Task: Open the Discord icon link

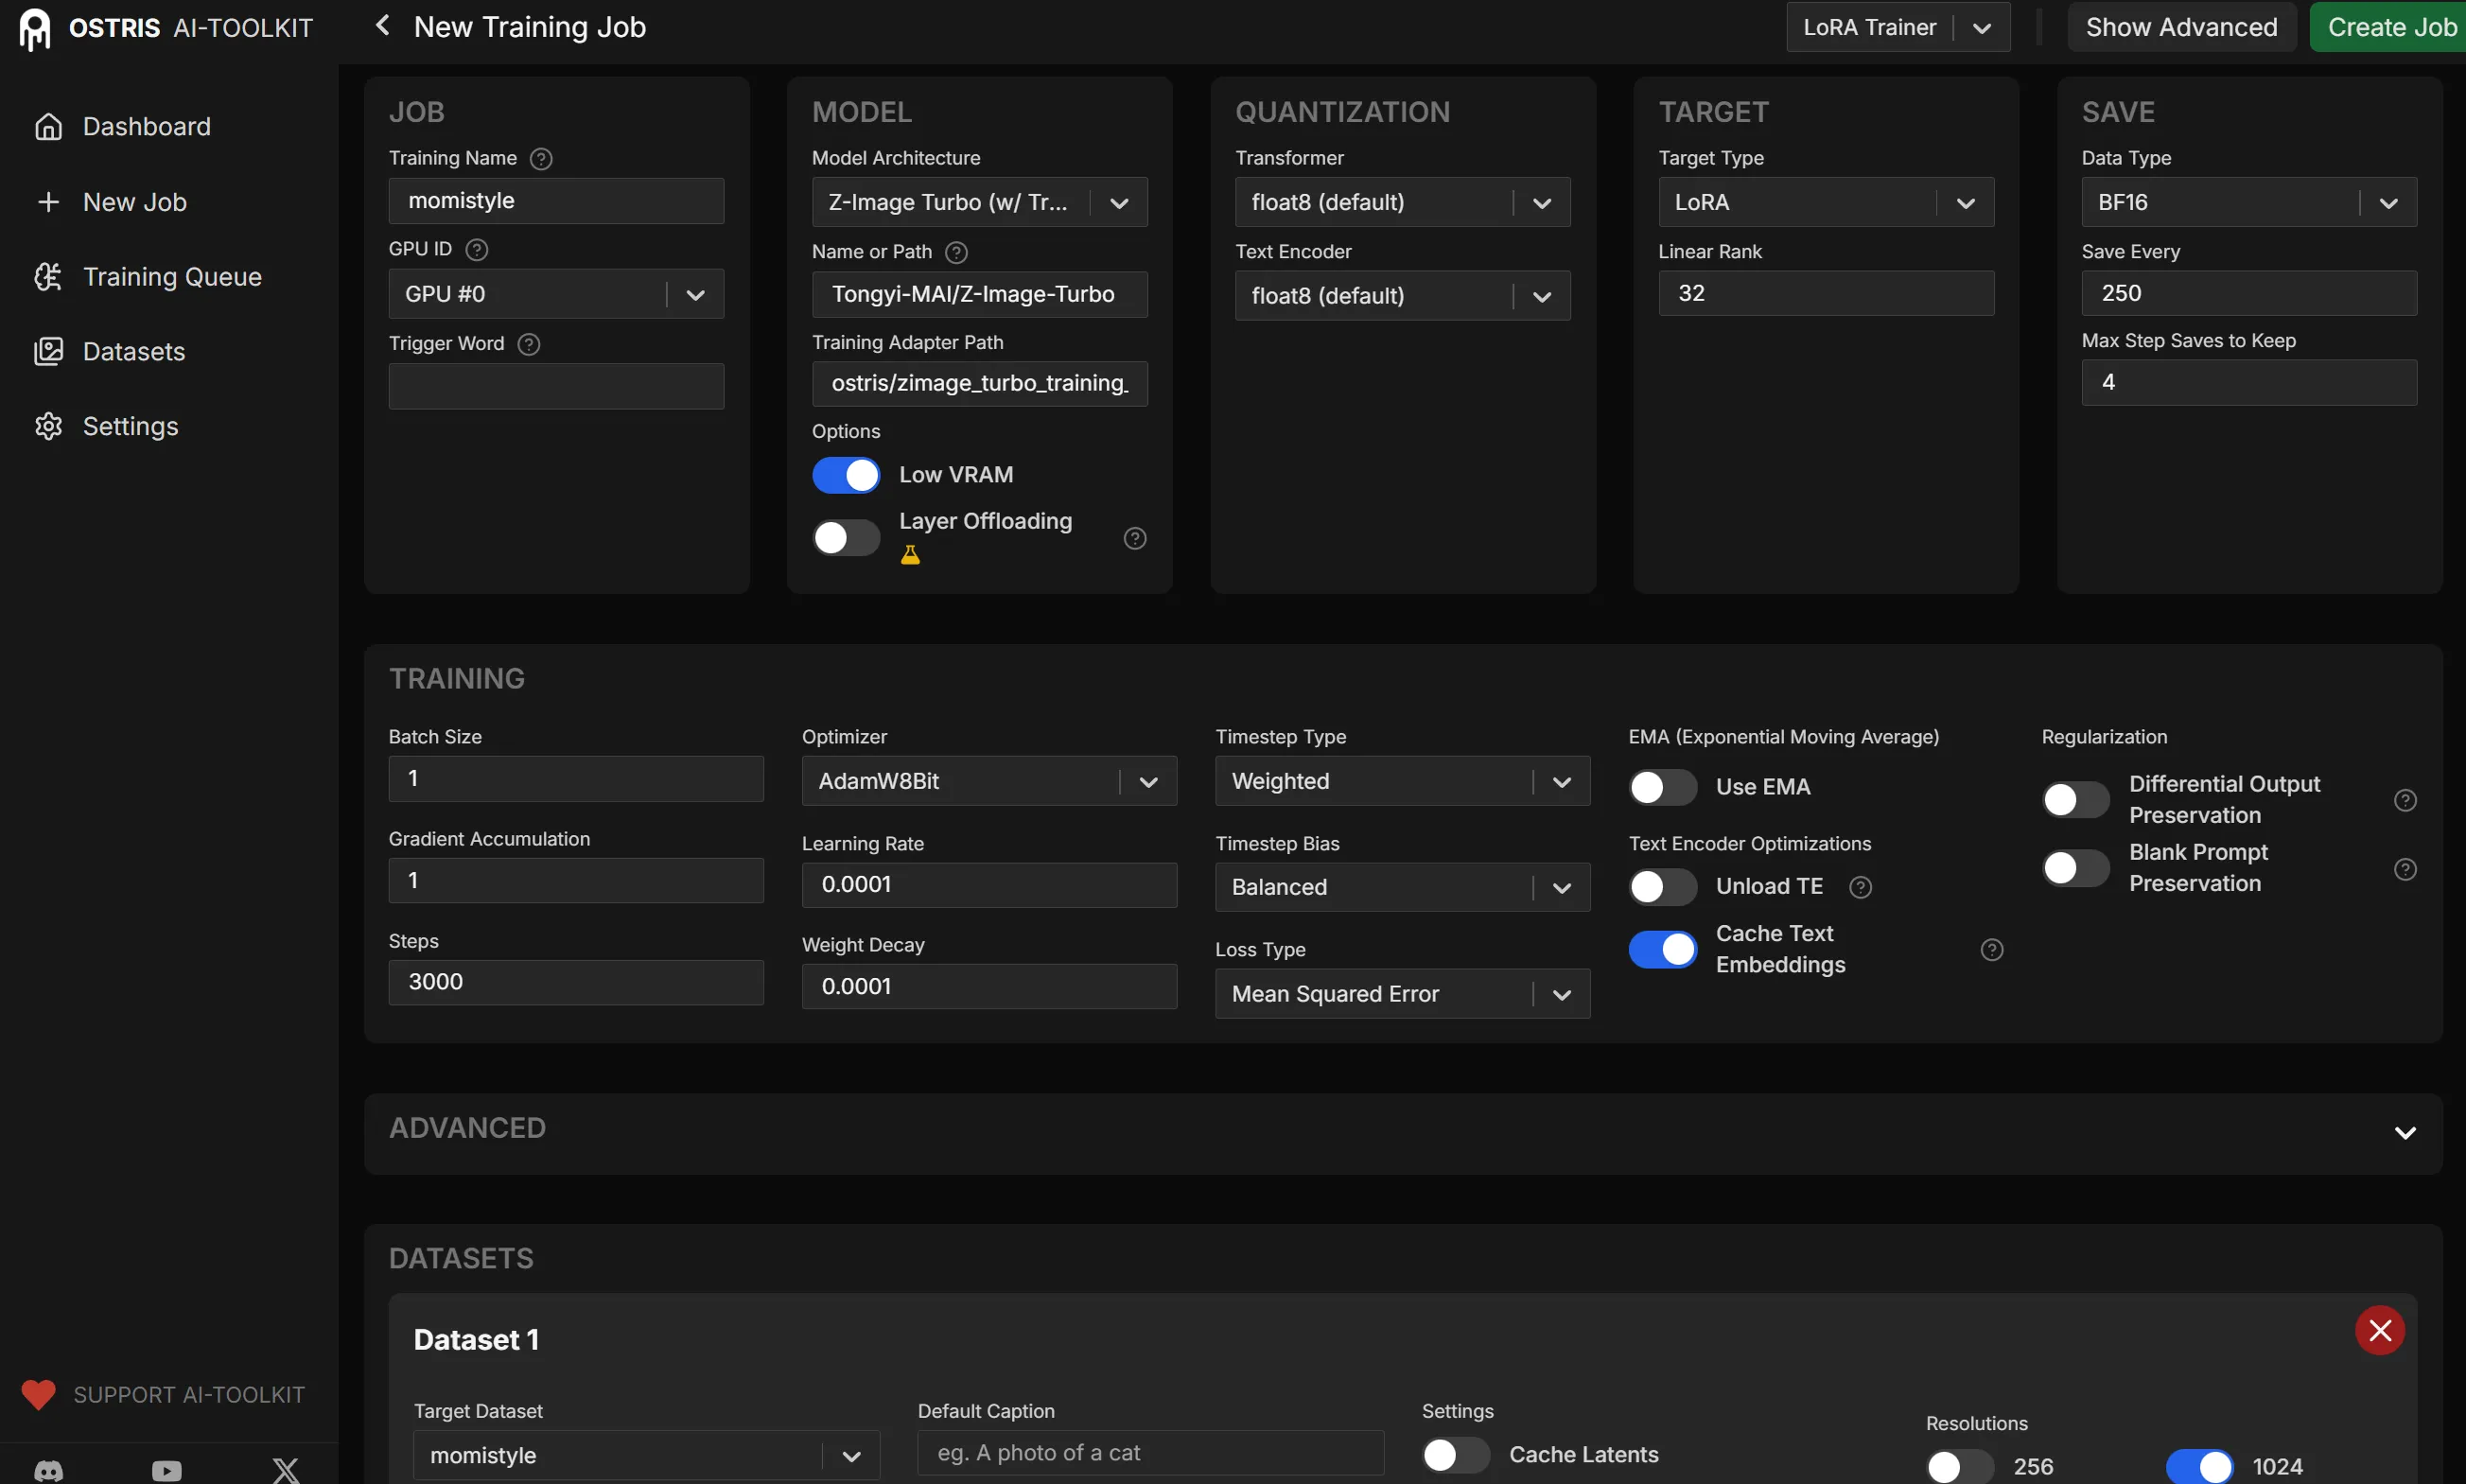Action: tap(48, 1470)
